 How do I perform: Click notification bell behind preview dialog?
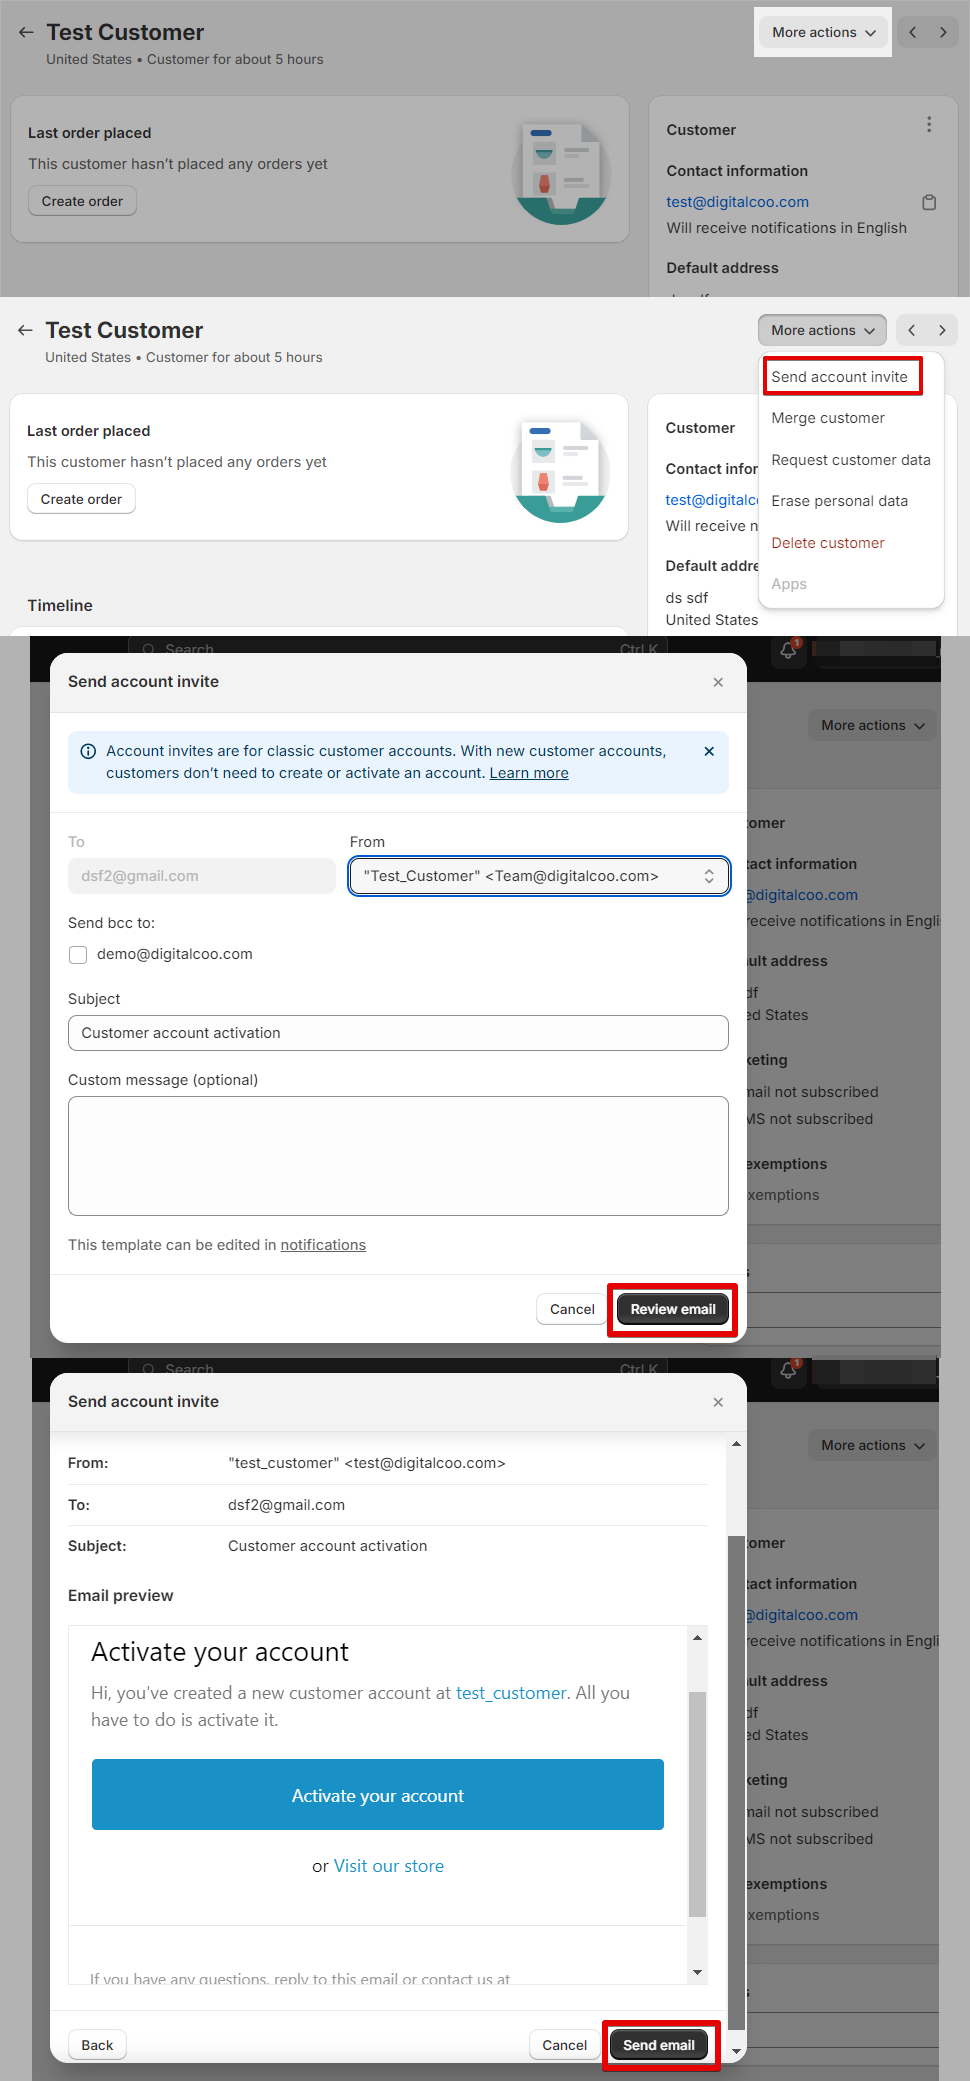coord(789,1370)
